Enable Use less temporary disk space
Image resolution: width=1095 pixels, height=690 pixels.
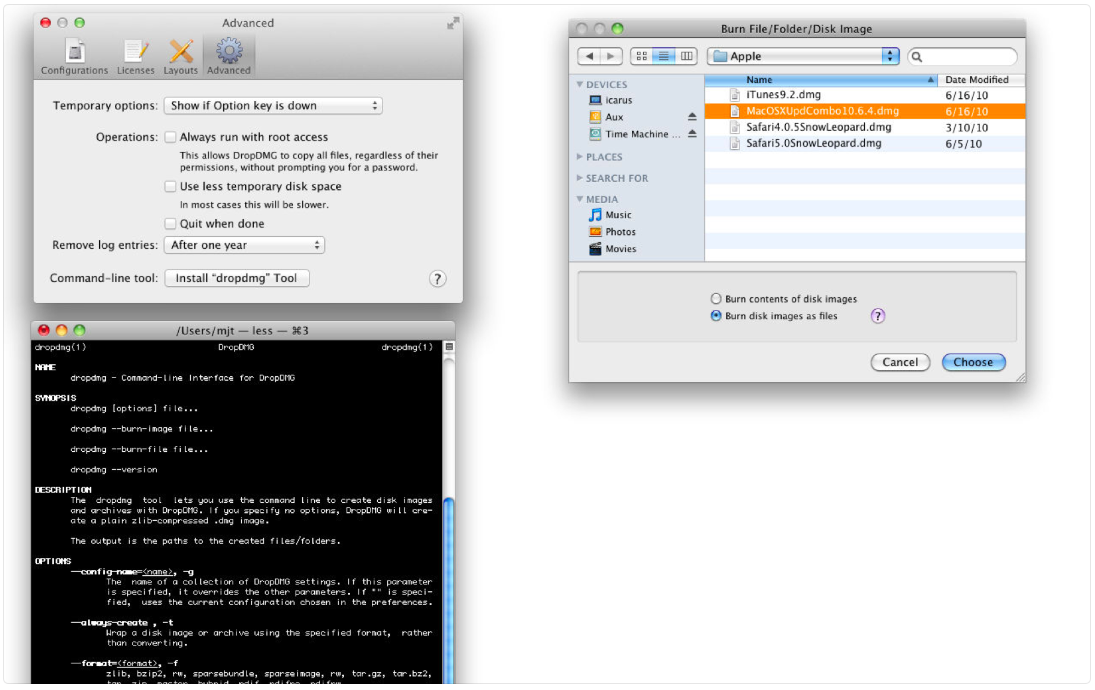coord(170,186)
